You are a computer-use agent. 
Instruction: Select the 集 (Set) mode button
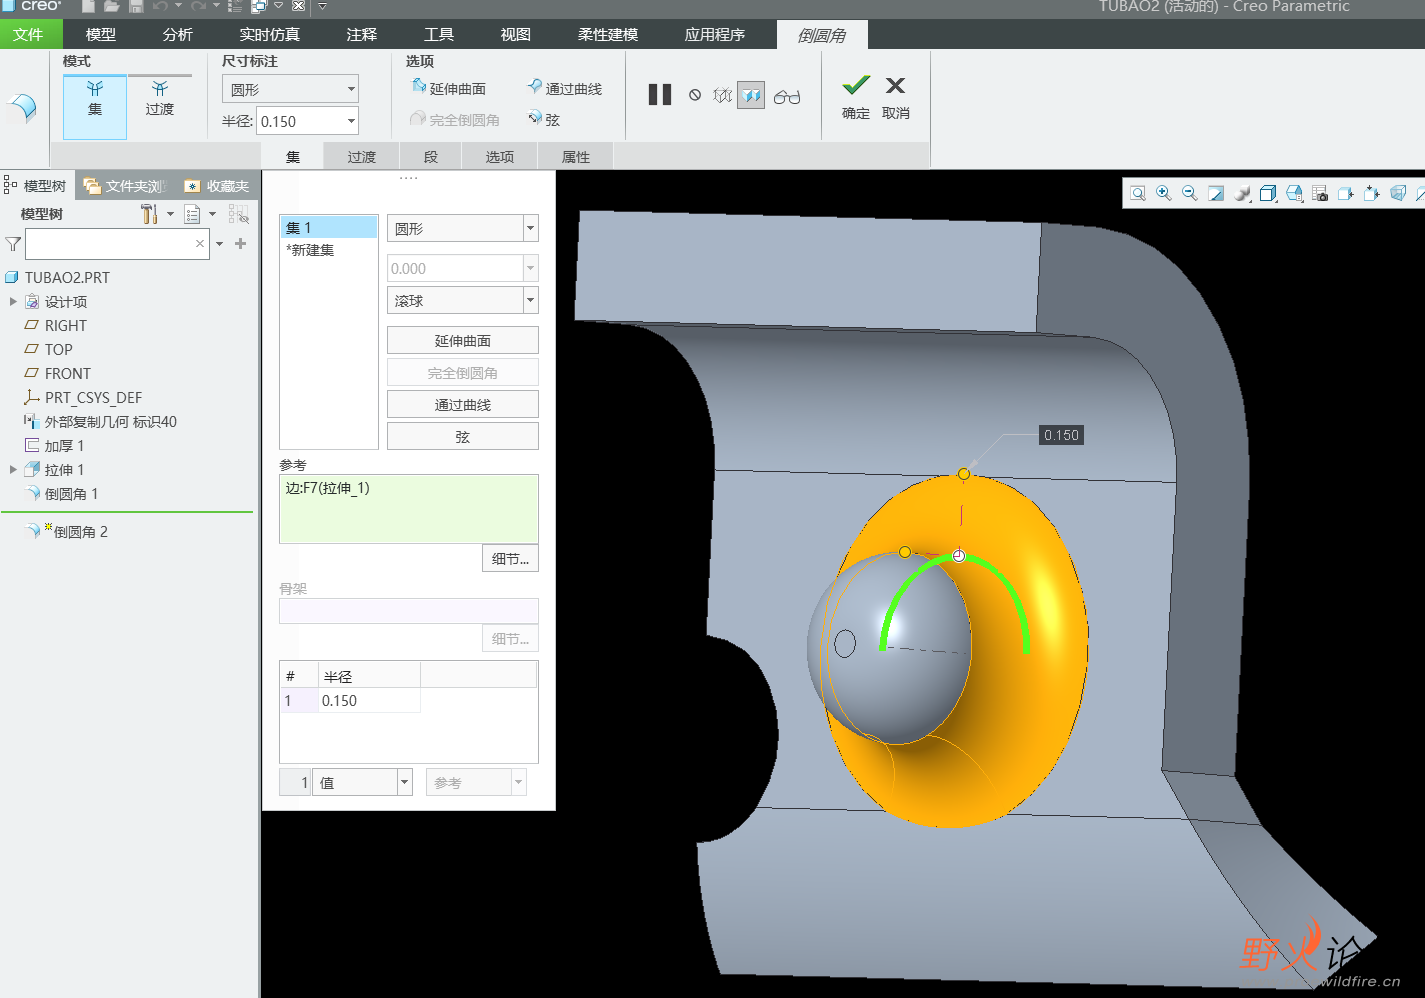click(95, 107)
